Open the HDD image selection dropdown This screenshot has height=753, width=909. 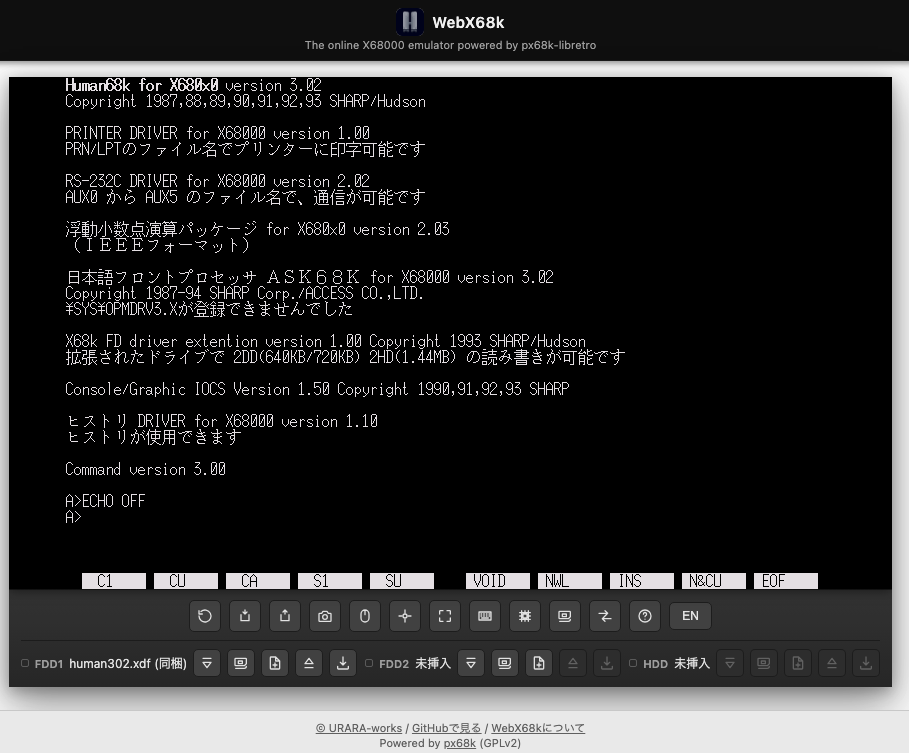[730, 663]
